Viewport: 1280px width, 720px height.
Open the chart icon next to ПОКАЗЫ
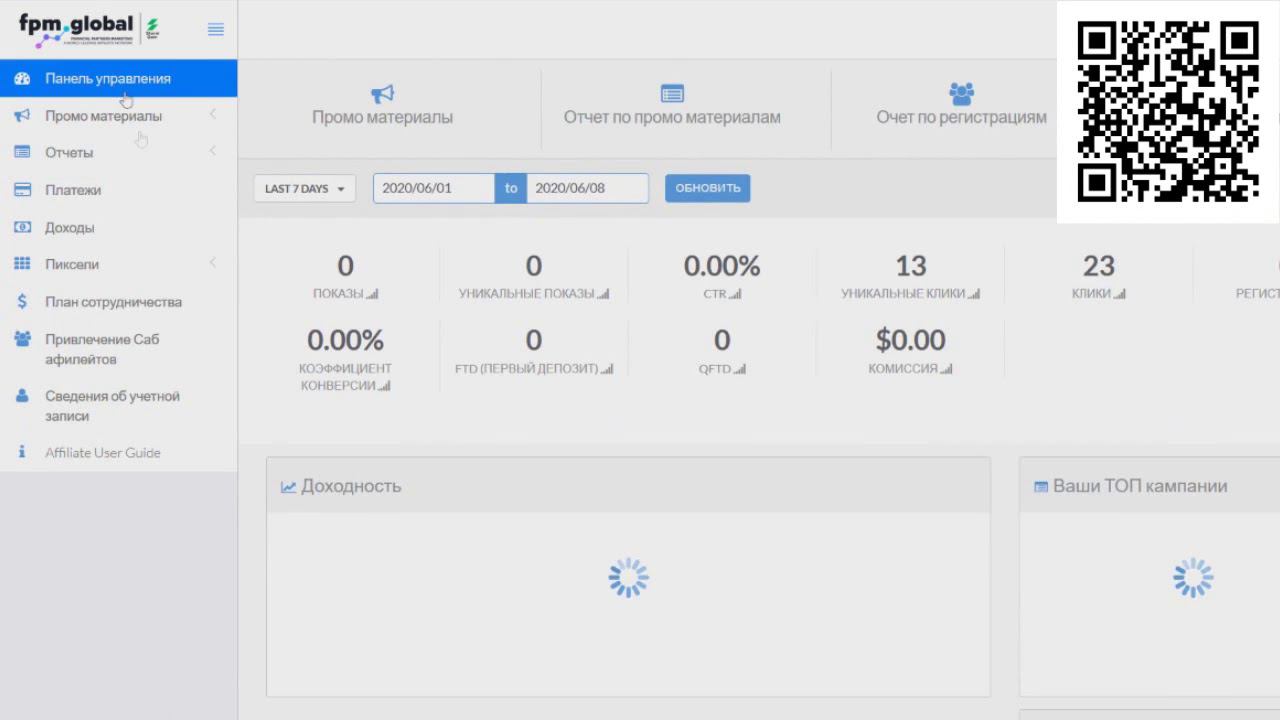pyautogui.click(x=372, y=294)
